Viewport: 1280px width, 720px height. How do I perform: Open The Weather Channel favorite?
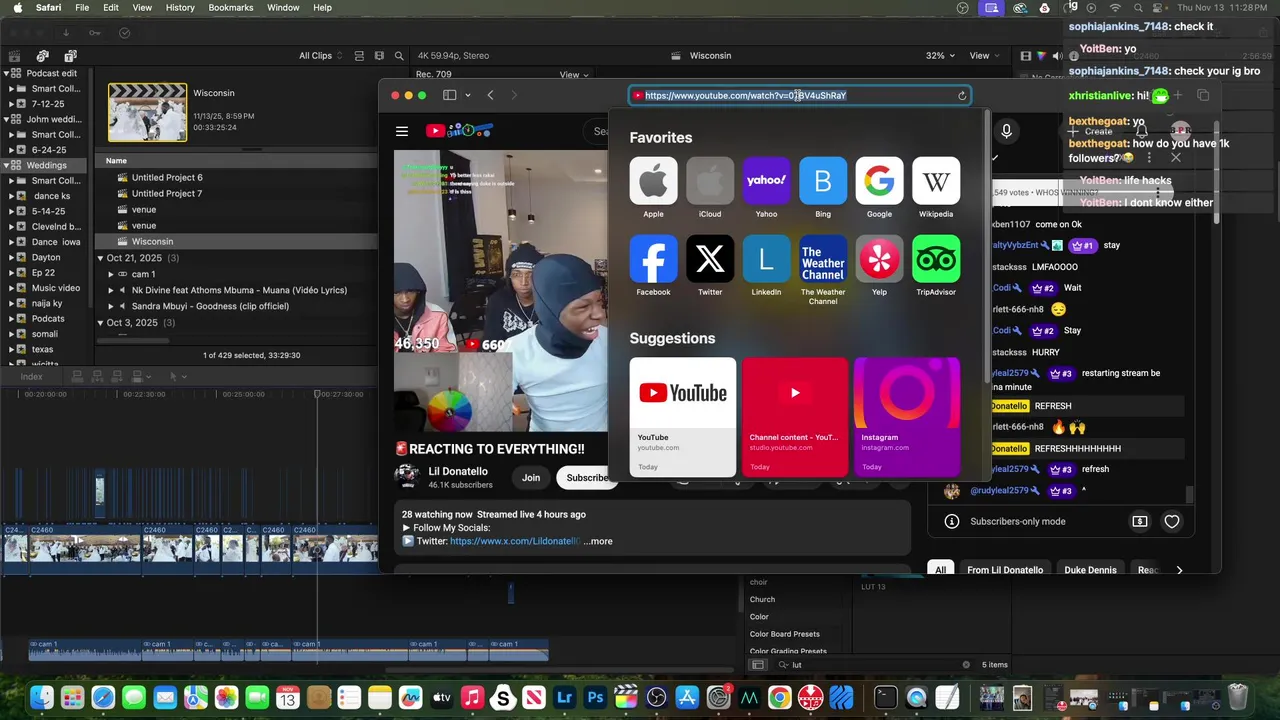coord(823,259)
